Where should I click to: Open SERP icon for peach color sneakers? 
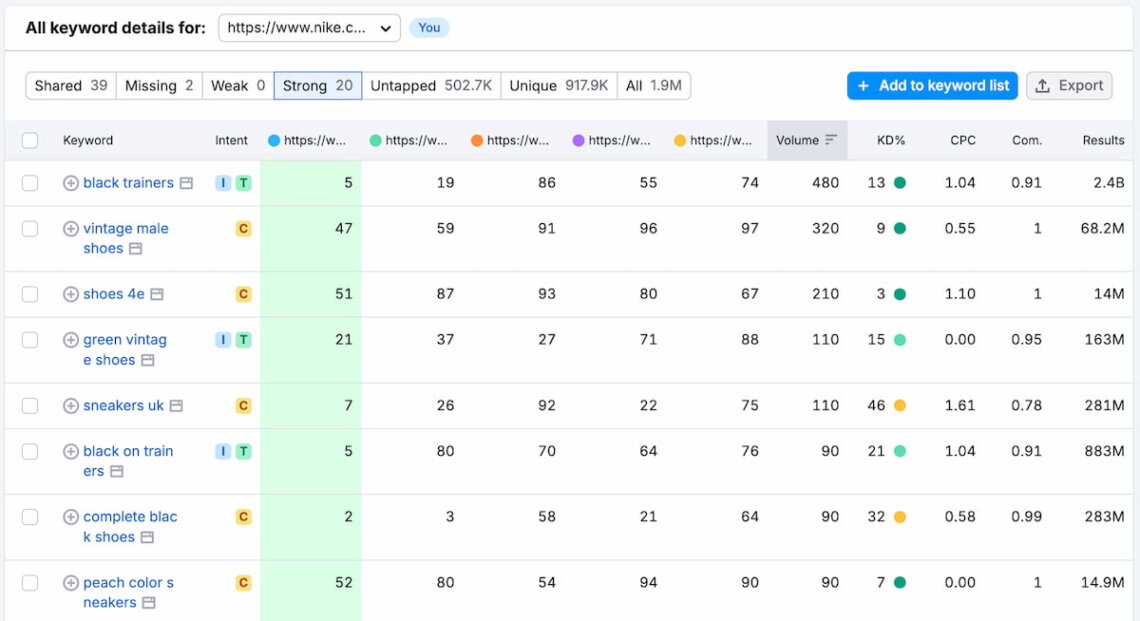[148, 603]
